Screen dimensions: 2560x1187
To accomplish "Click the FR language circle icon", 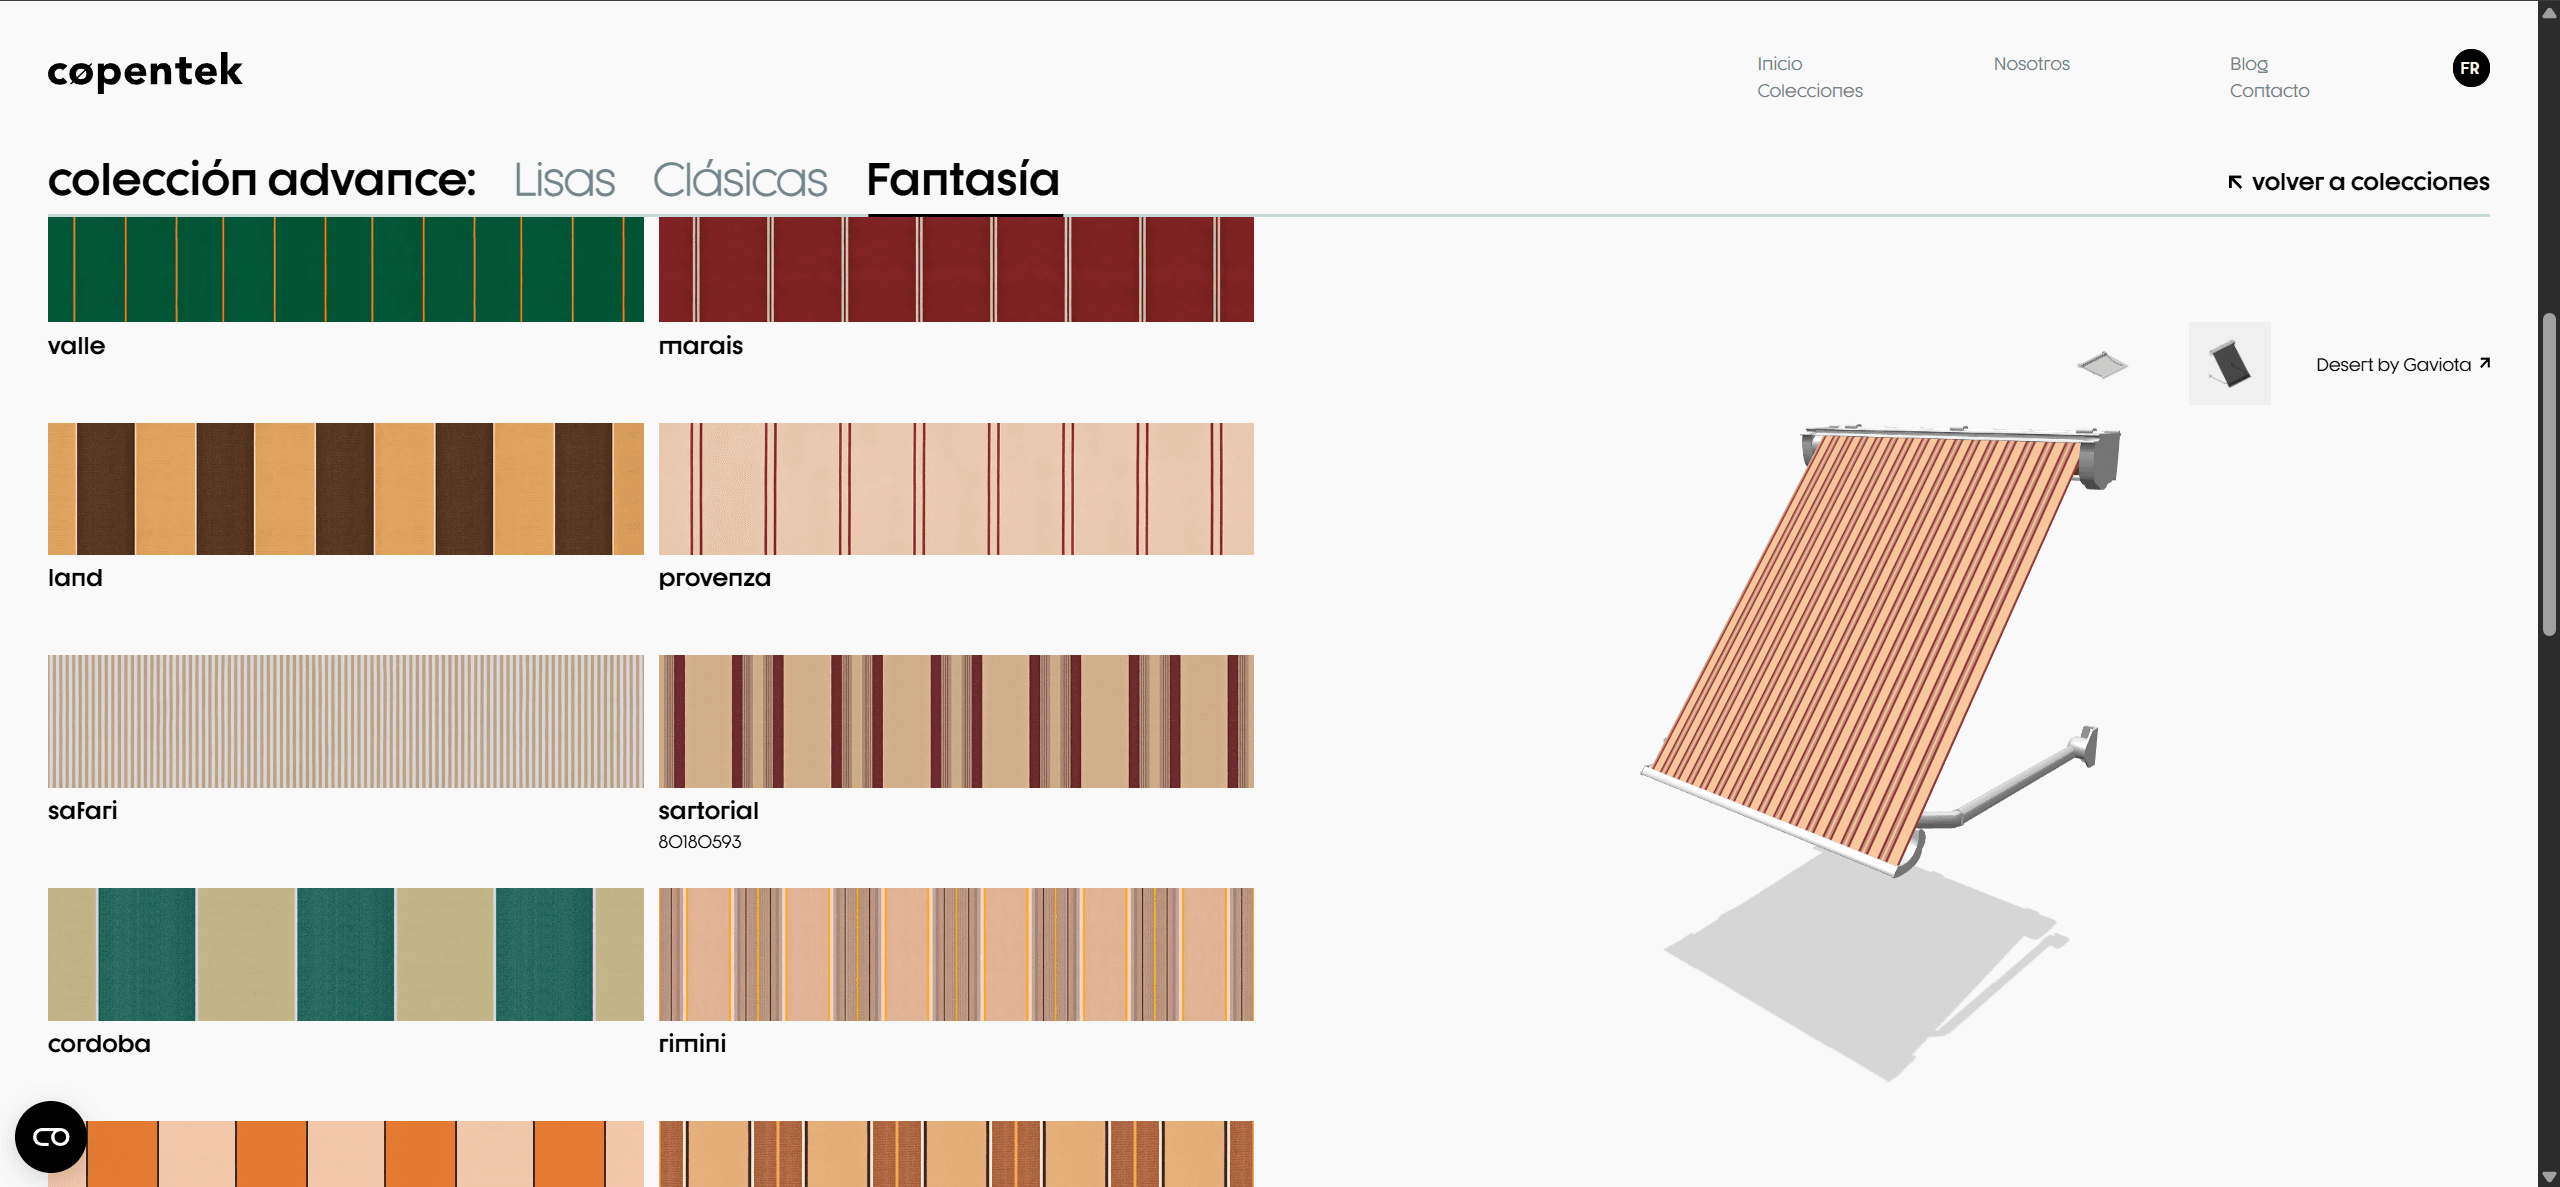I will [2470, 68].
